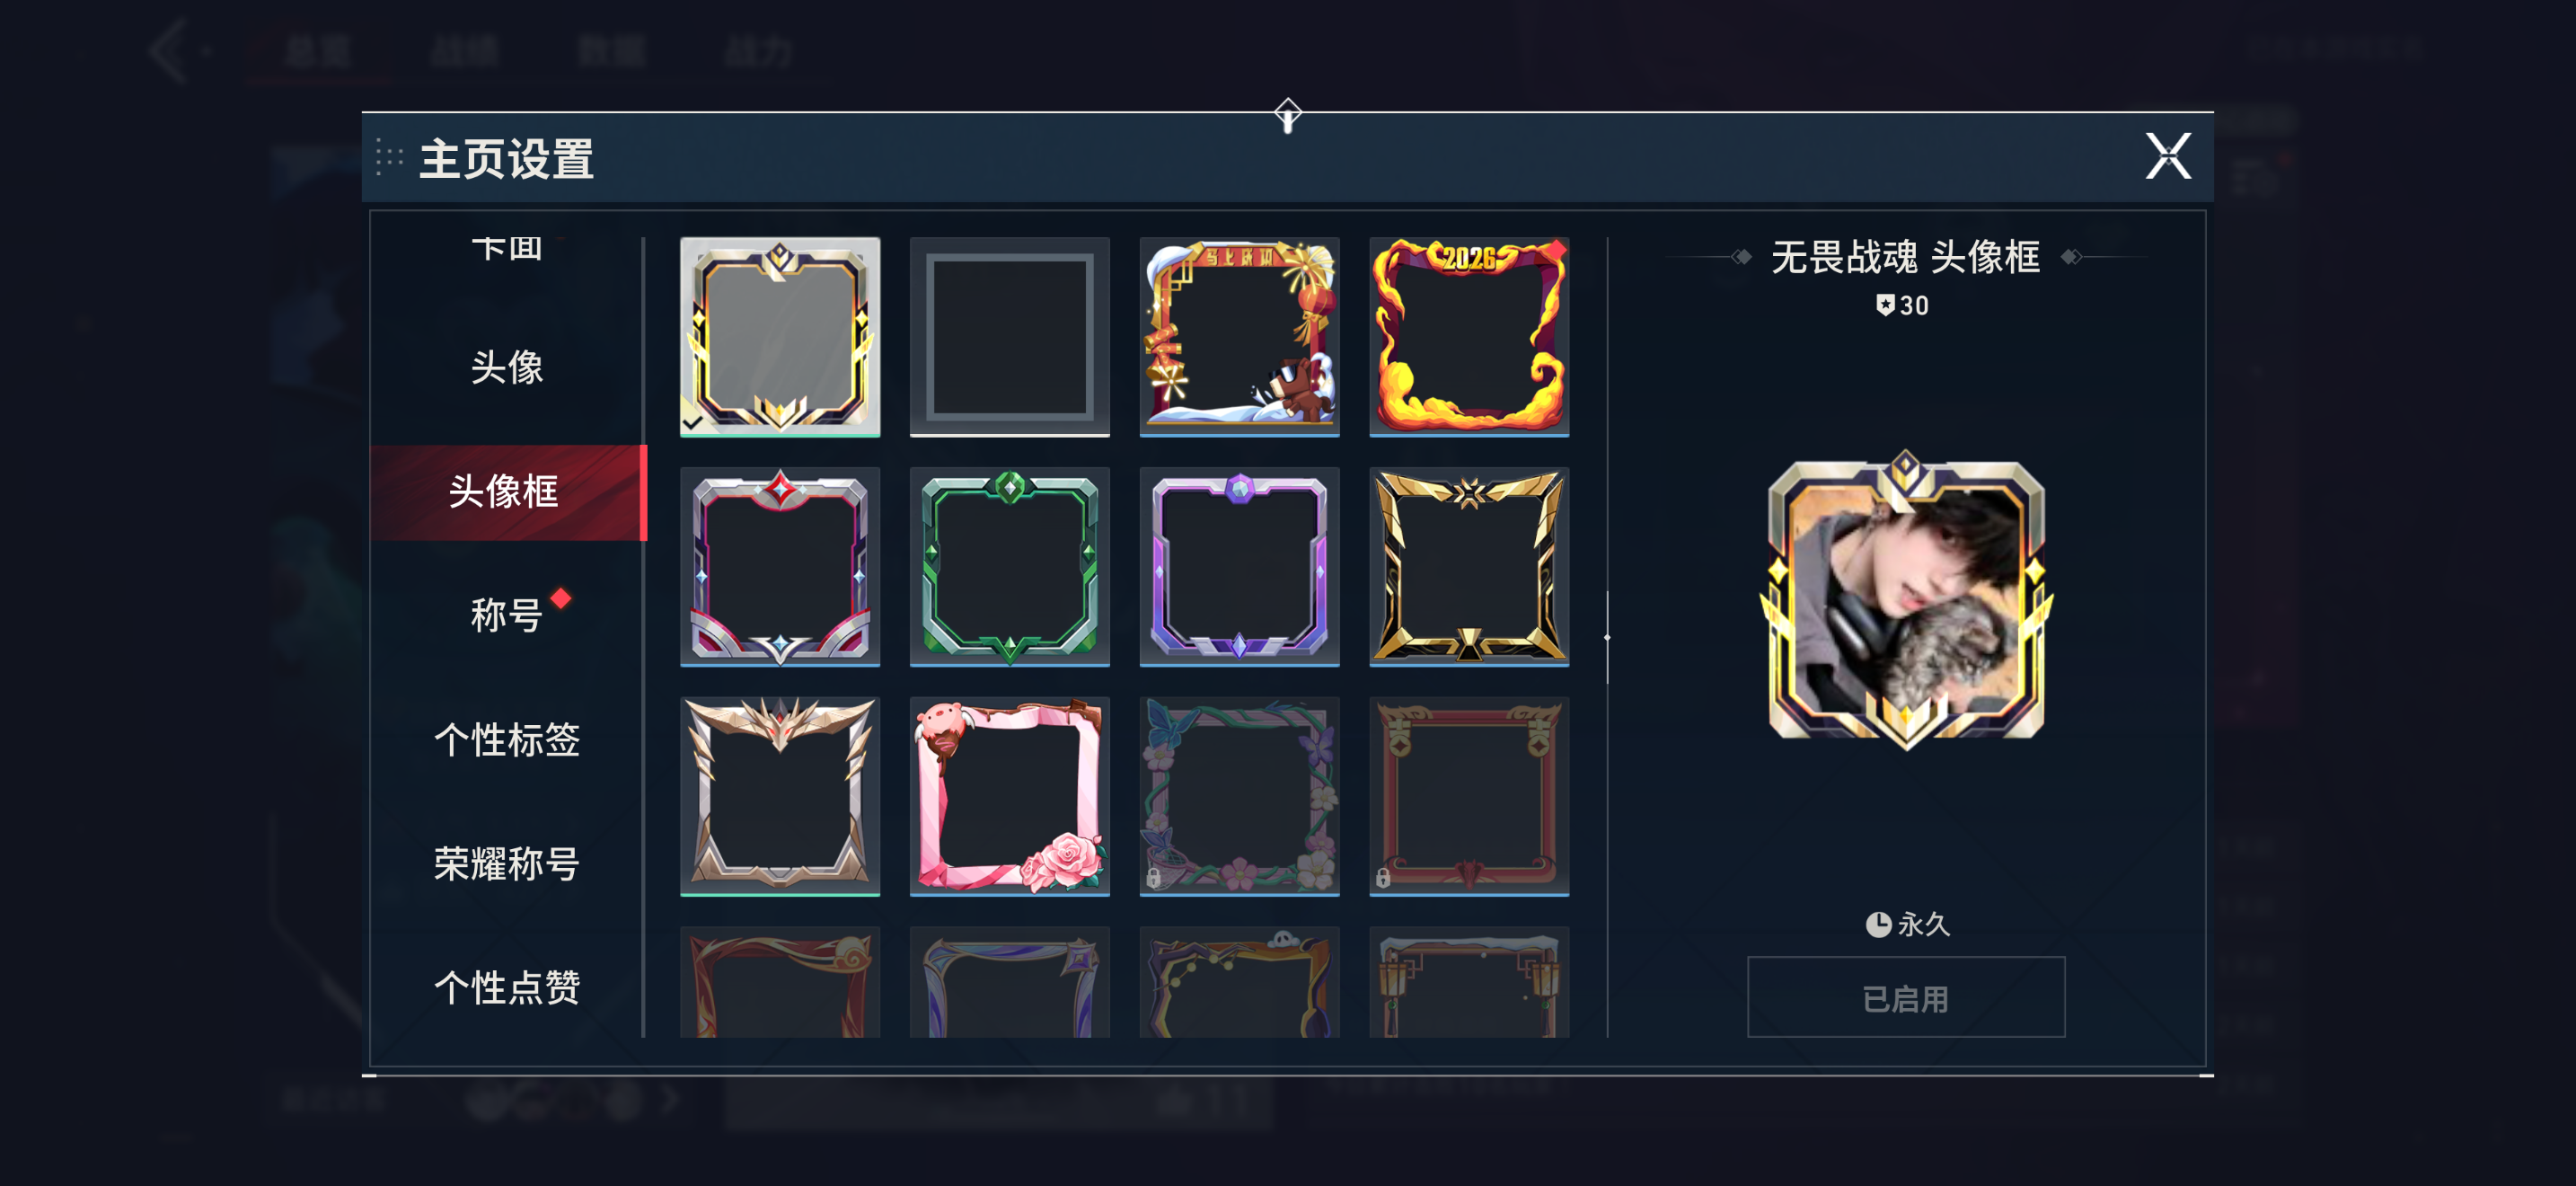2576x1186 pixels.
Task: Select the red gem silver frame
Action: pos(780,566)
